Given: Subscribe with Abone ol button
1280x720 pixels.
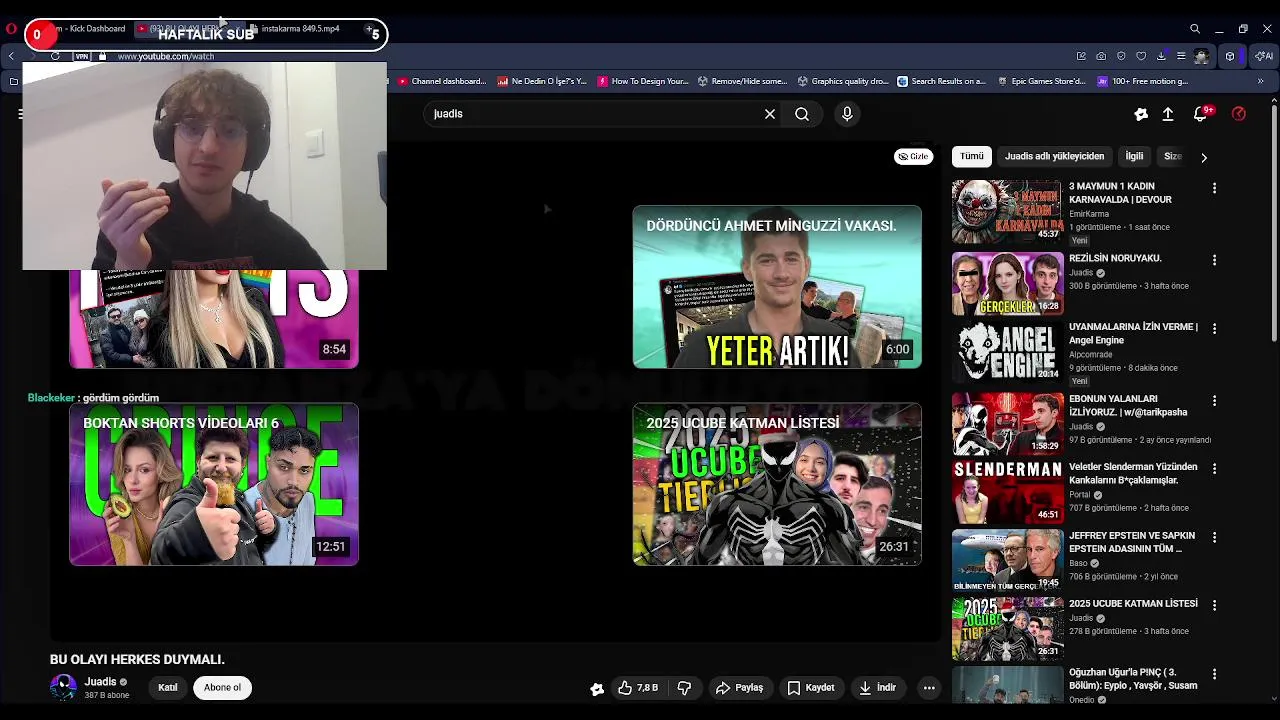Looking at the screenshot, I should [x=222, y=688].
